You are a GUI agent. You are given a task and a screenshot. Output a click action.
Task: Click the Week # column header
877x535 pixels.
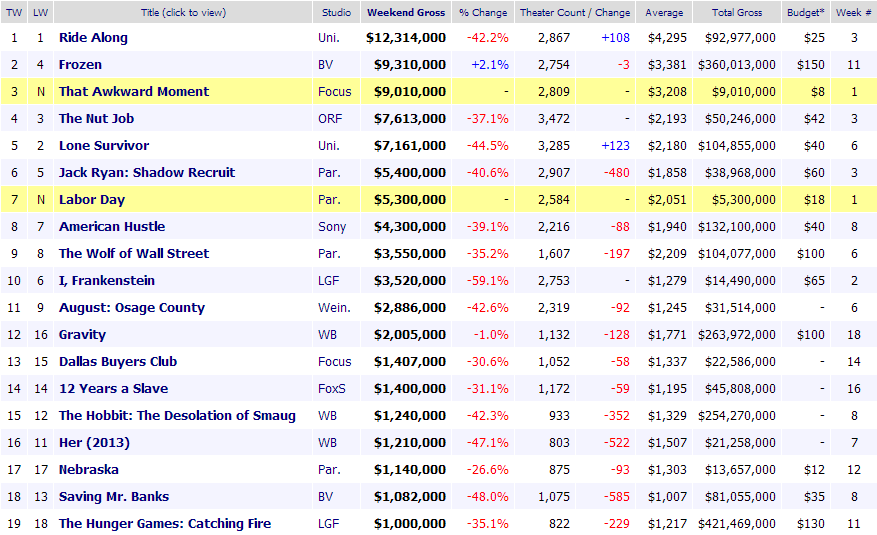[854, 12]
